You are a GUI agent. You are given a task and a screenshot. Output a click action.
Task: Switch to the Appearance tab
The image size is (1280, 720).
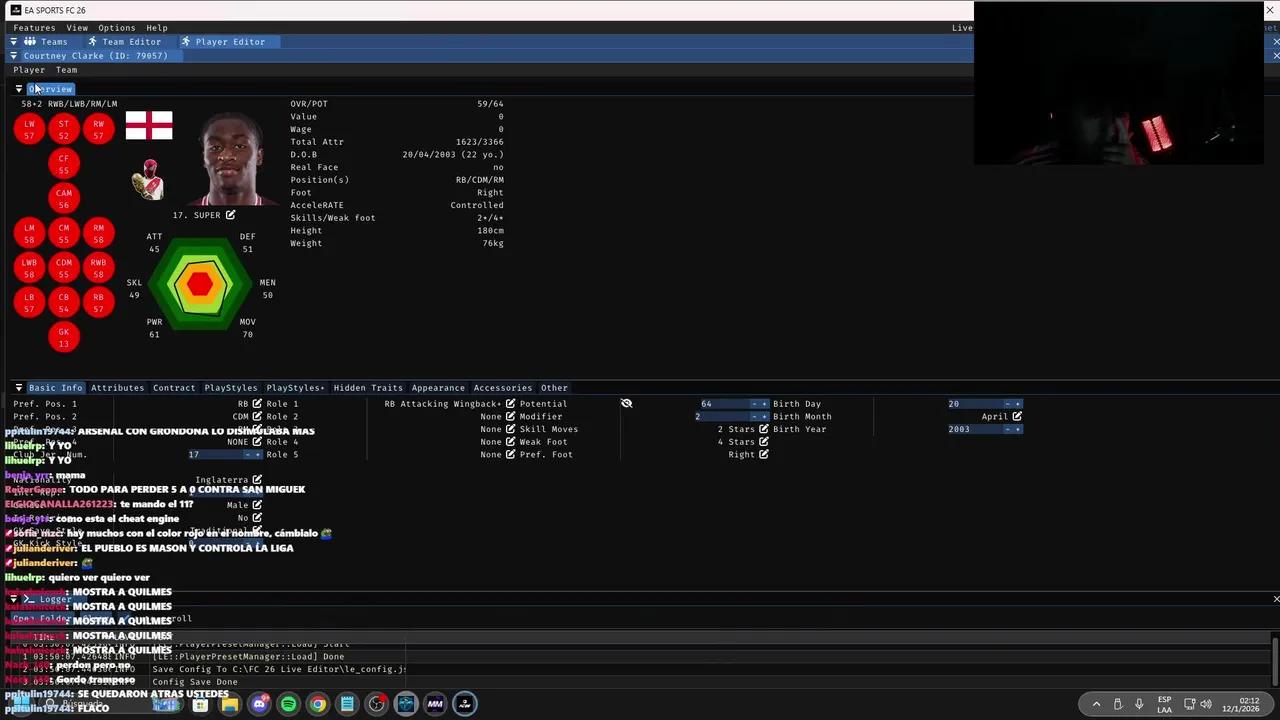[x=438, y=388]
